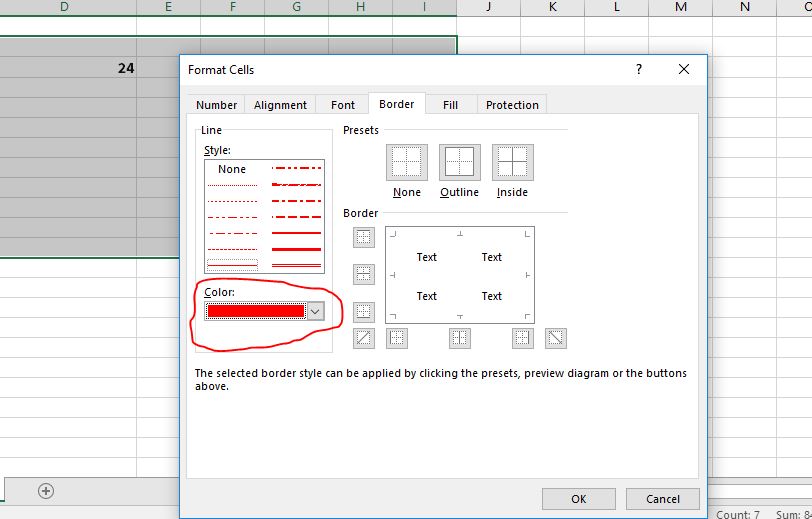Choose the medium dash-dot line style
Screen dimensions: 812x519
coord(297,201)
